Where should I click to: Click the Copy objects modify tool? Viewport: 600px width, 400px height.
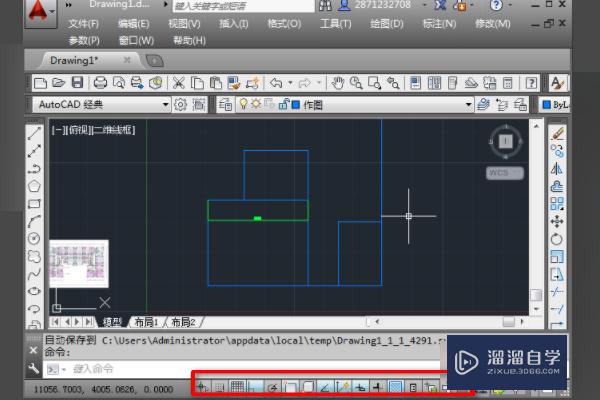click(x=557, y=151)
